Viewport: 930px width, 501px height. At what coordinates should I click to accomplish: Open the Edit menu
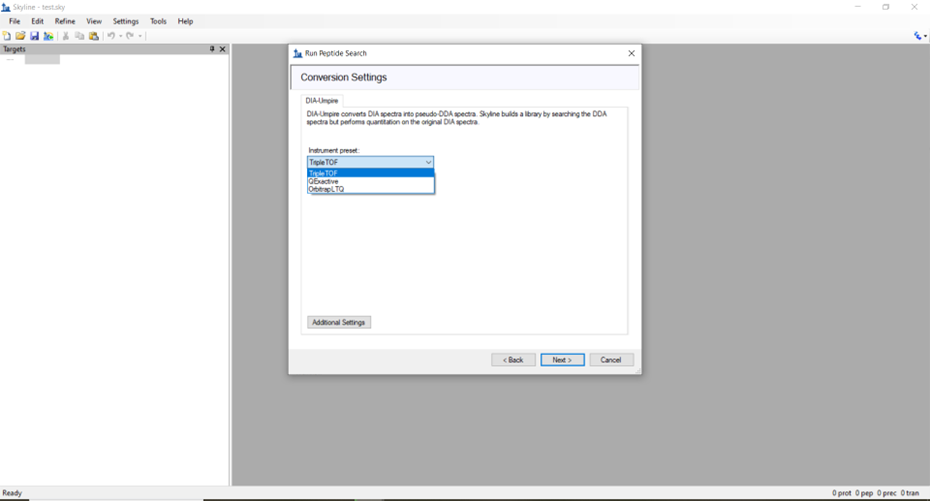37,21
